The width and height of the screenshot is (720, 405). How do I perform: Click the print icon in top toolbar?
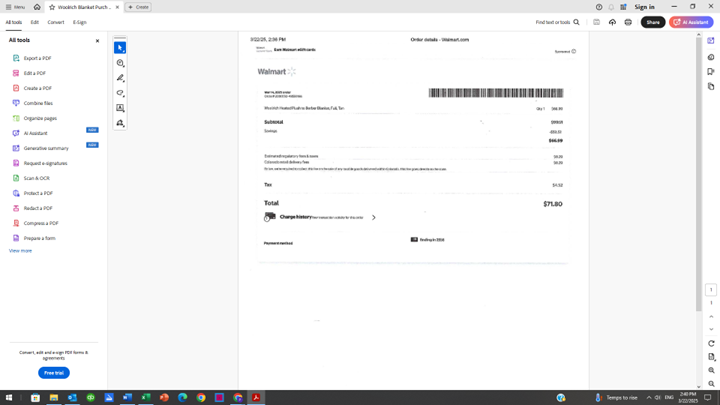click(x=628, y=22)
